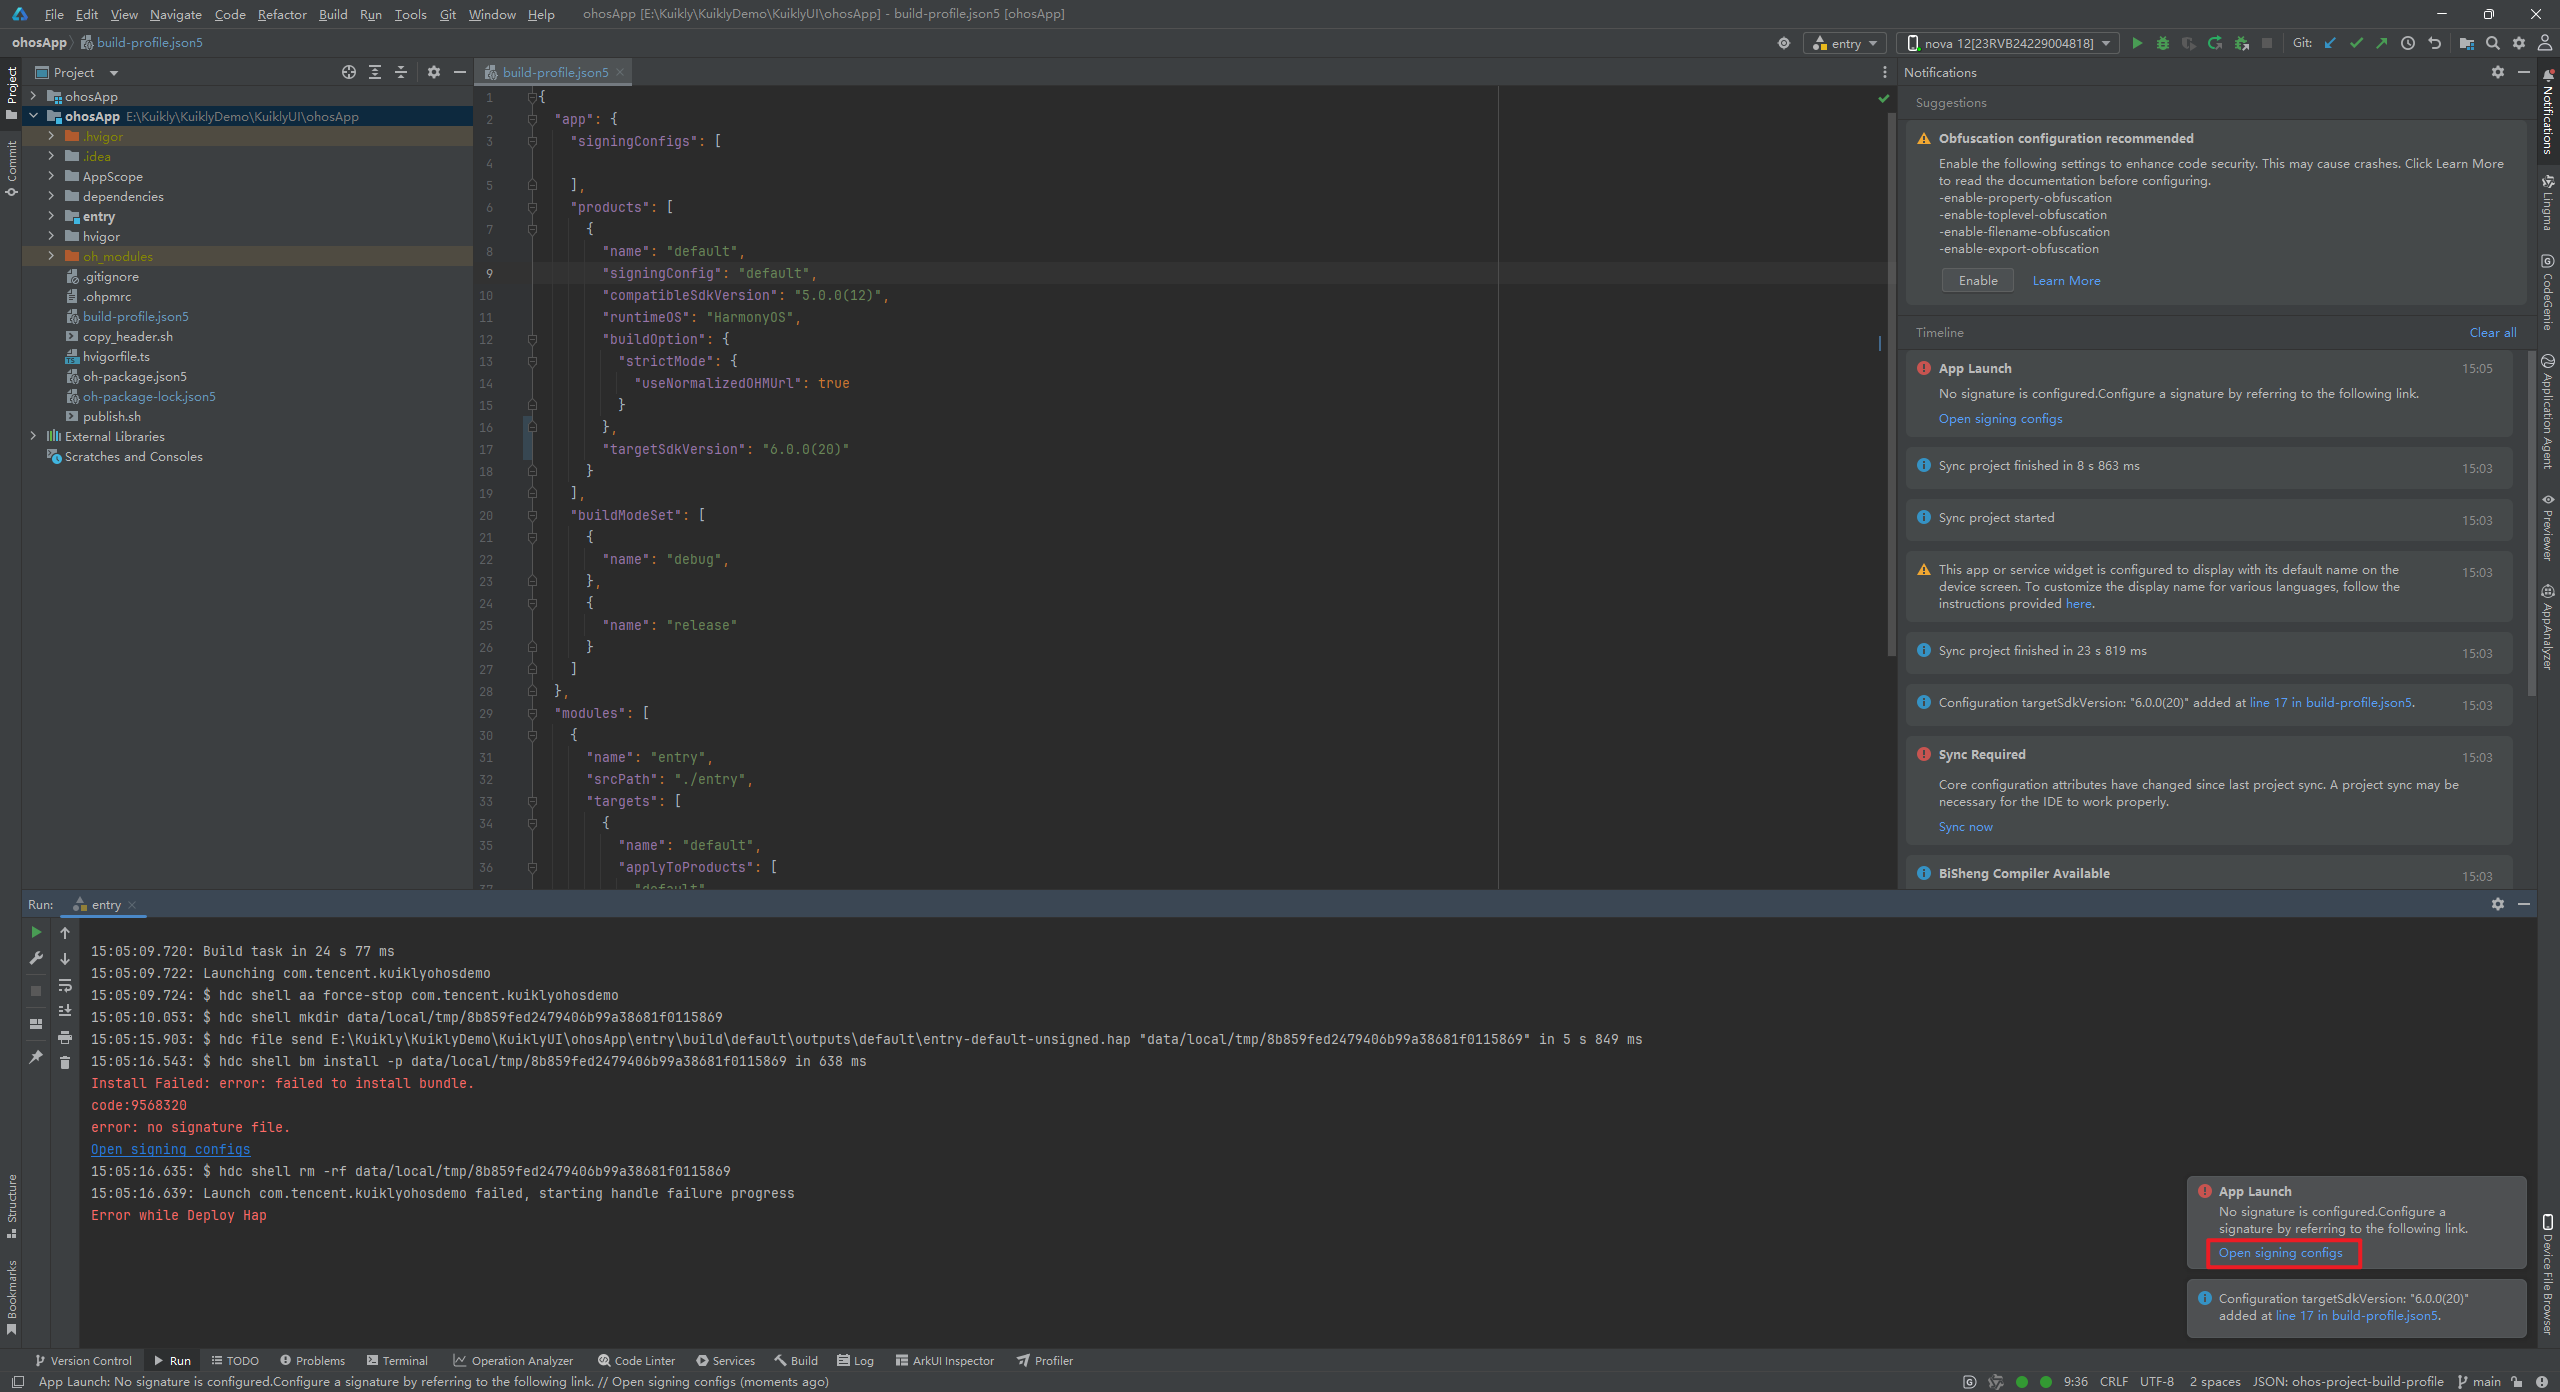The width and height of the screenshot is (2560, 1392).
Task: Click the locate-in-project target icon in the Project panel
Action: pos(348,72)
